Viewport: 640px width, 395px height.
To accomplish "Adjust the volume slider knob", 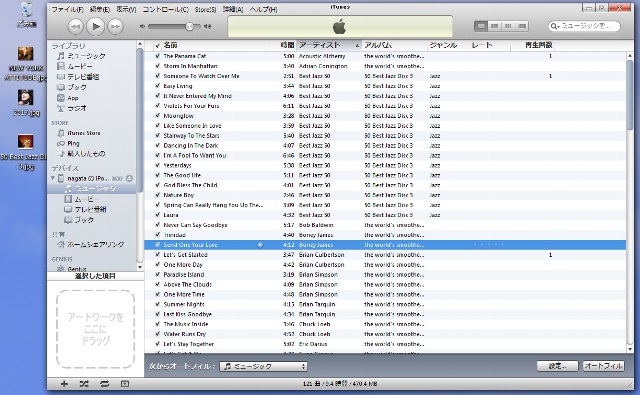I will [x=189, y=27].
